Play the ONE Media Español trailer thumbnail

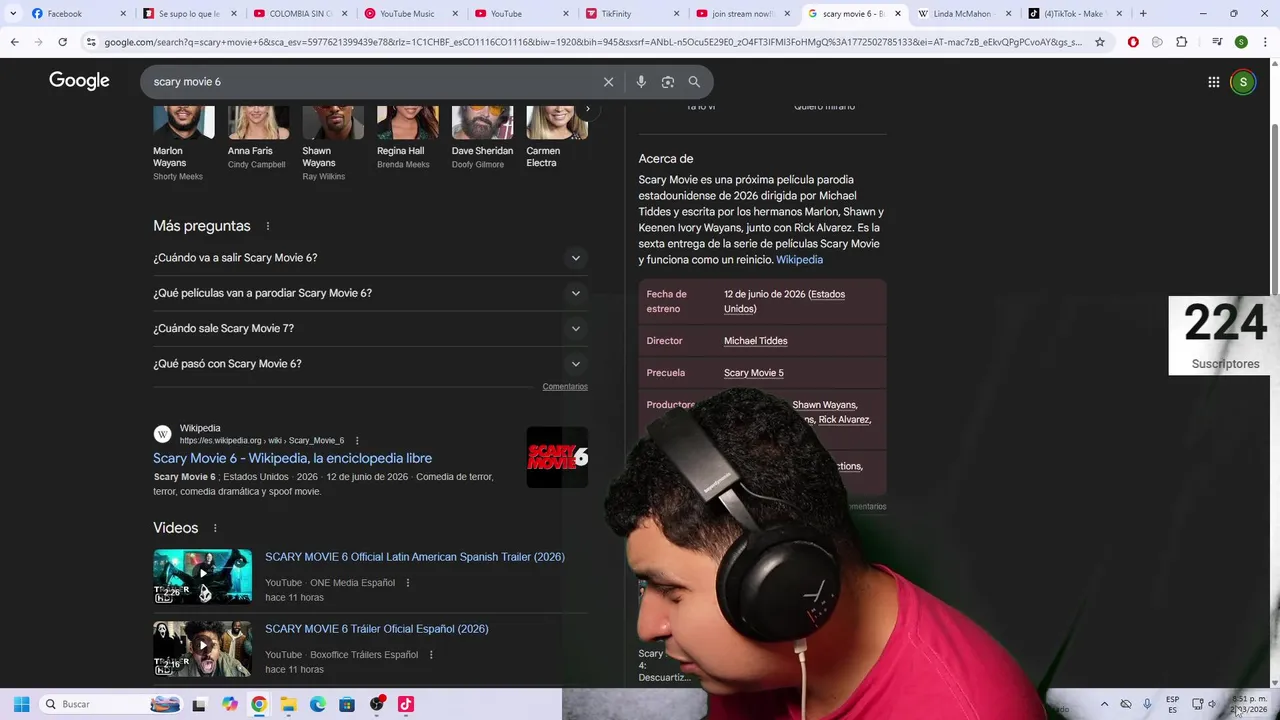[202, 576]
